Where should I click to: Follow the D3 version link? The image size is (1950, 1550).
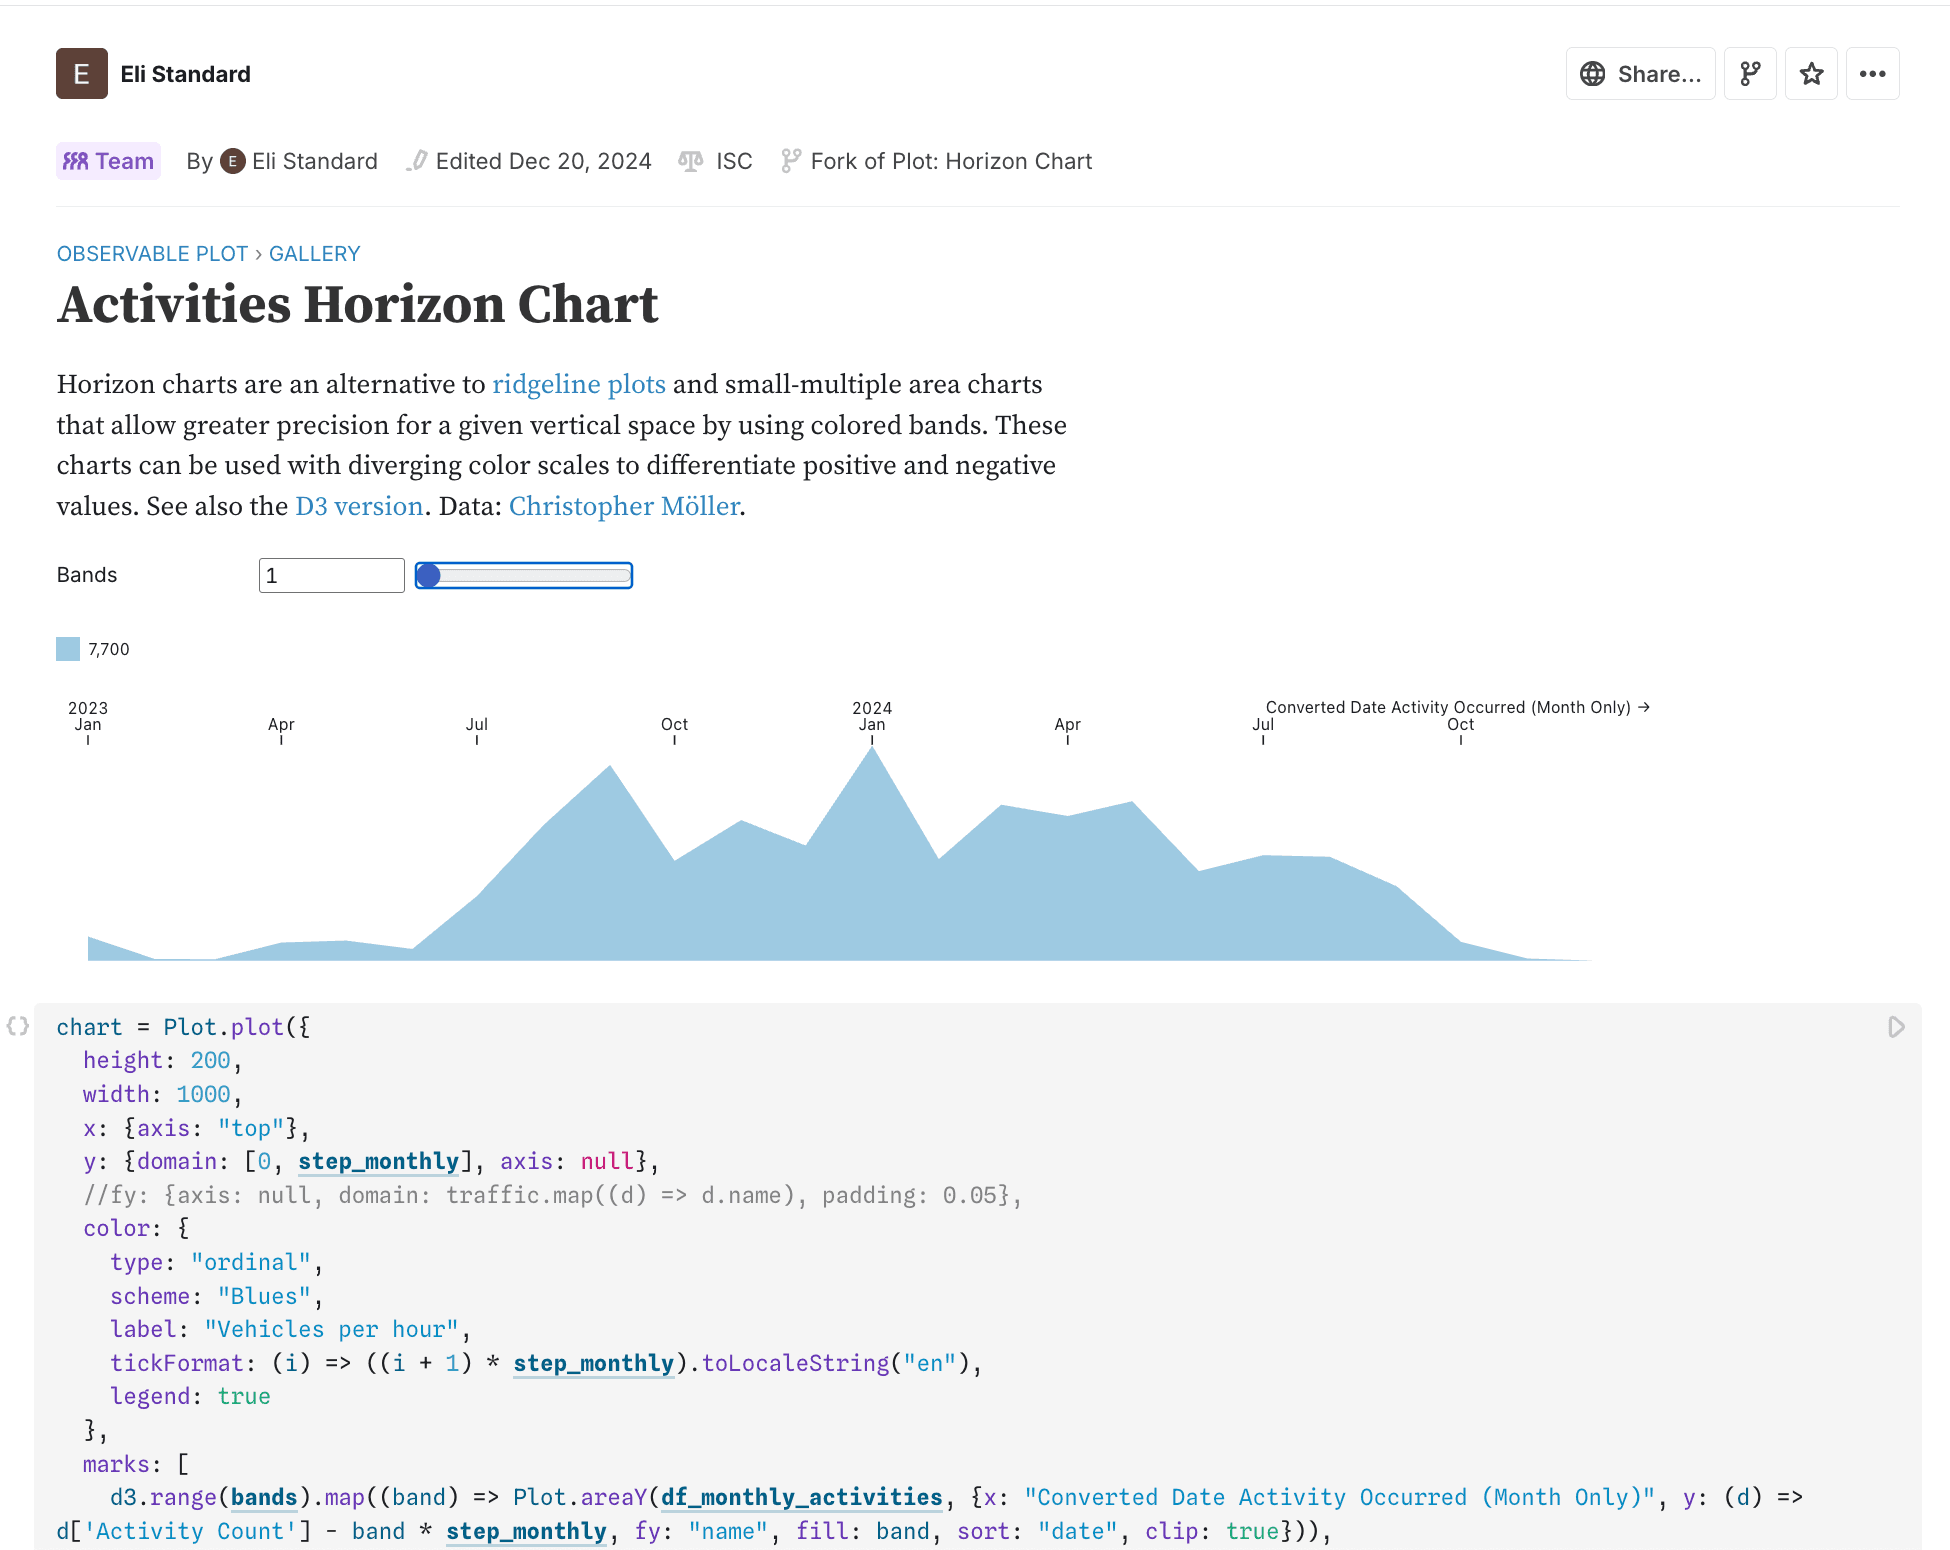coord(359,506)
